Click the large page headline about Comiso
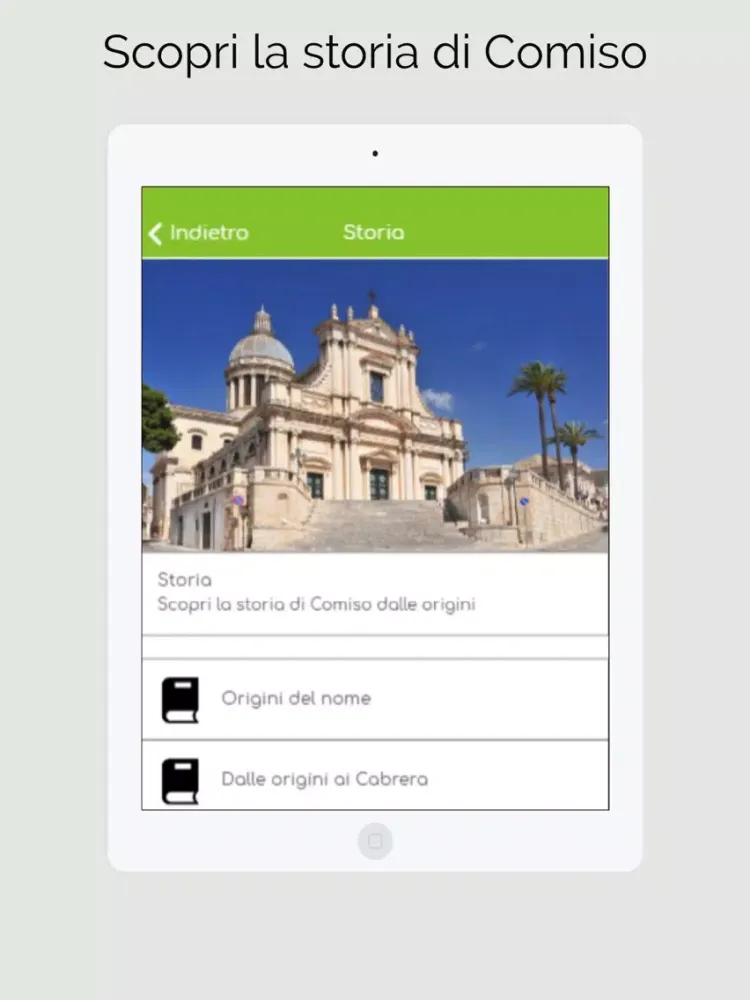The width and height of the screenshot is (750, 1000). click(375, 52)
